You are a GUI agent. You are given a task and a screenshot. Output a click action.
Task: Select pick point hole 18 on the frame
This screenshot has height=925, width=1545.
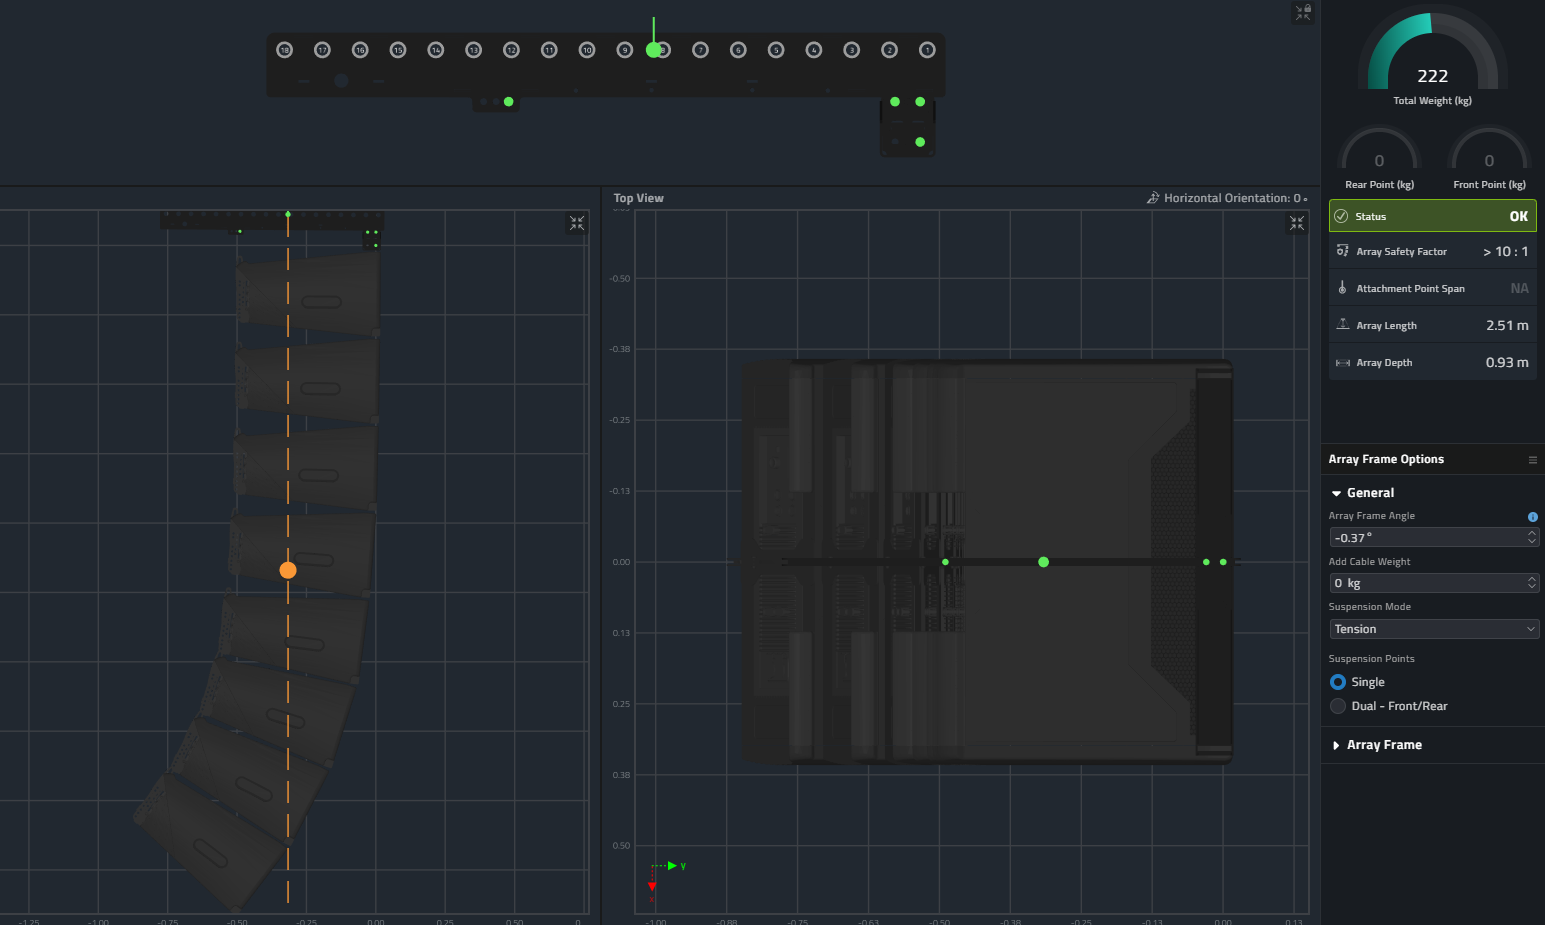coord(285,50)
